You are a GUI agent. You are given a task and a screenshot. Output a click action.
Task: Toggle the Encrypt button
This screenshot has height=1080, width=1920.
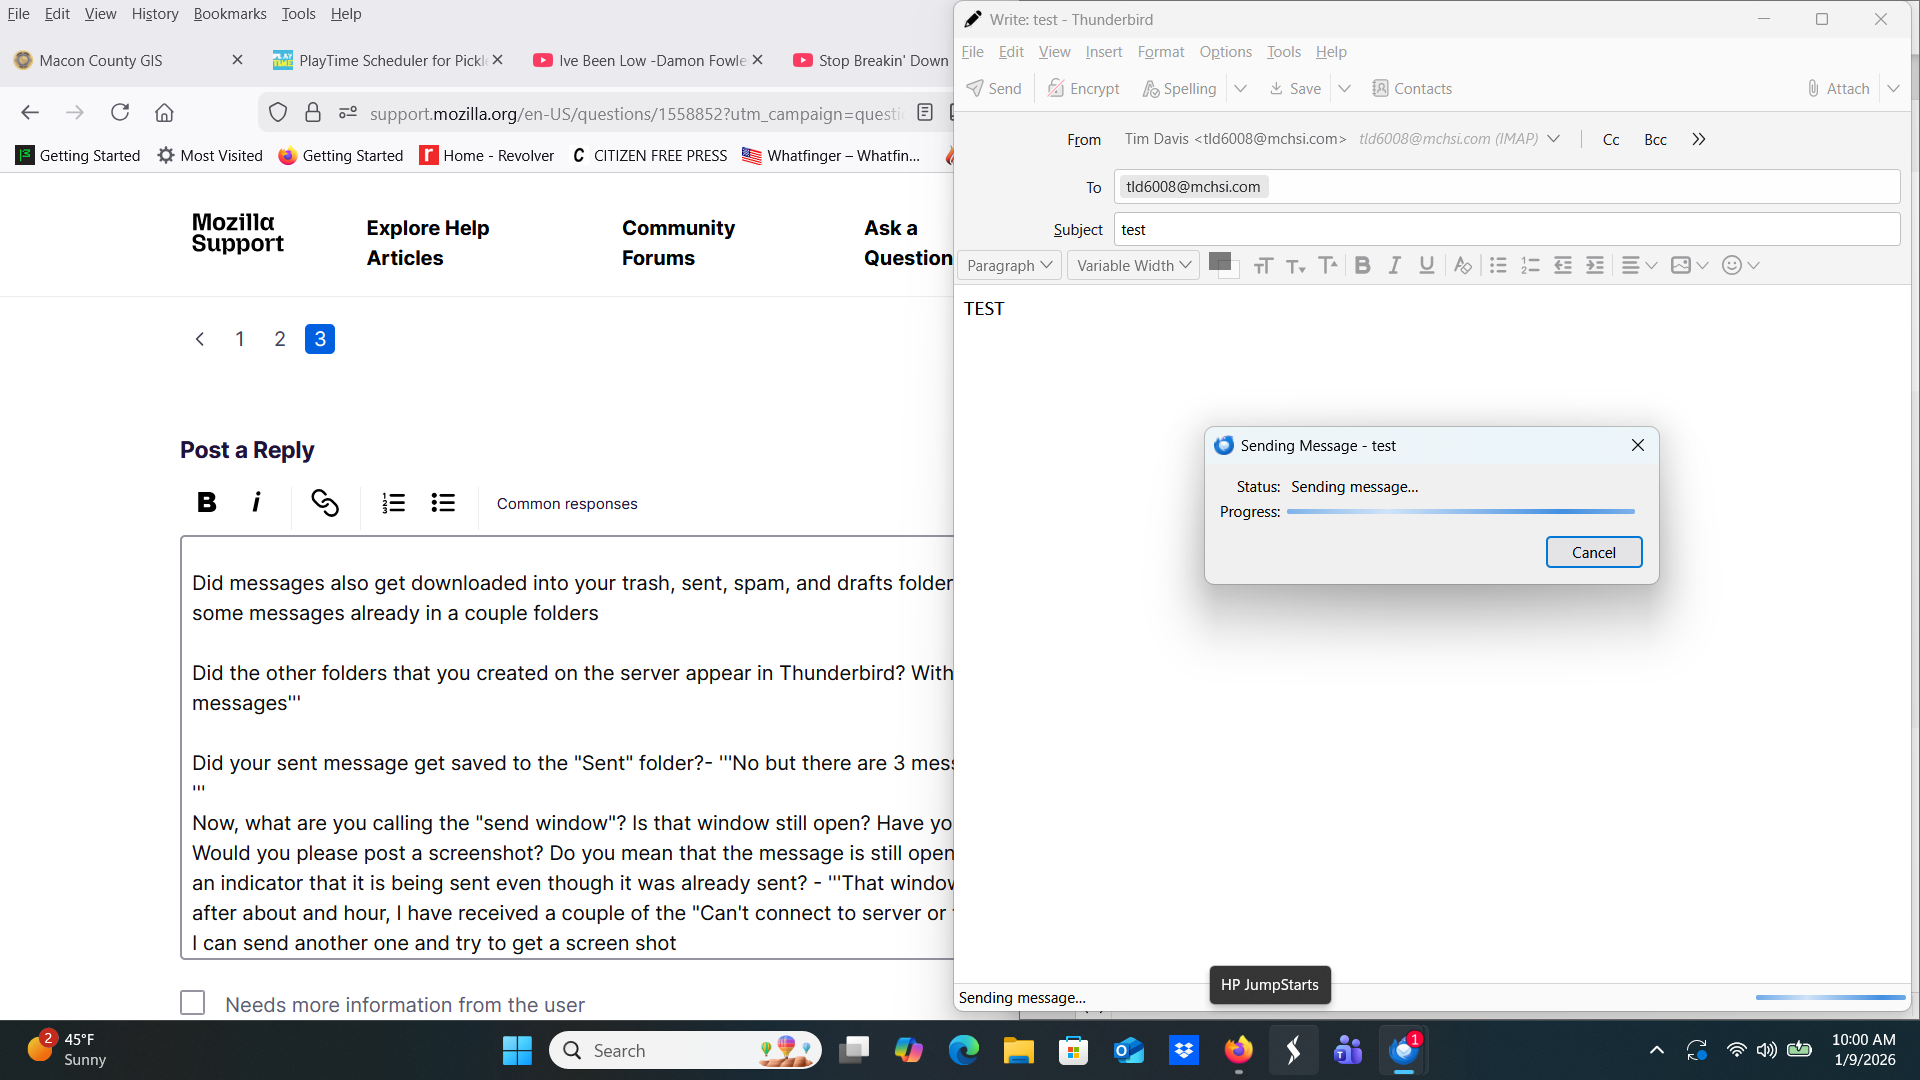coord(1084,88)
